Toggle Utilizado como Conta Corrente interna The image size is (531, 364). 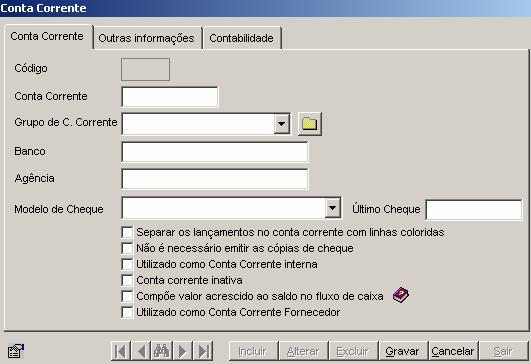pyautogui.click(x=127, y=264)
